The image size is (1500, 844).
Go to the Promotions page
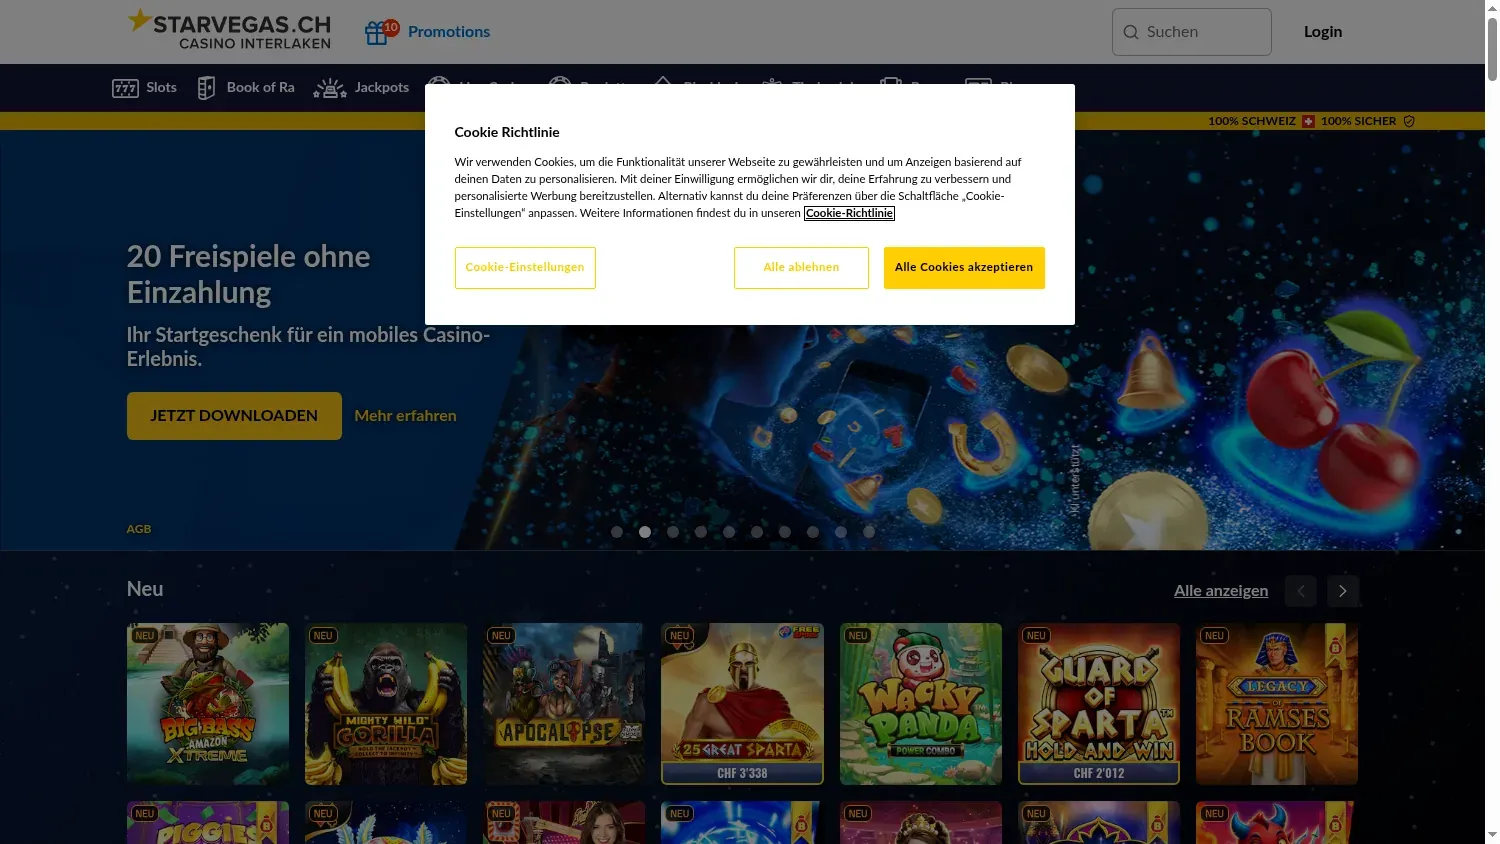pos(449,32)
